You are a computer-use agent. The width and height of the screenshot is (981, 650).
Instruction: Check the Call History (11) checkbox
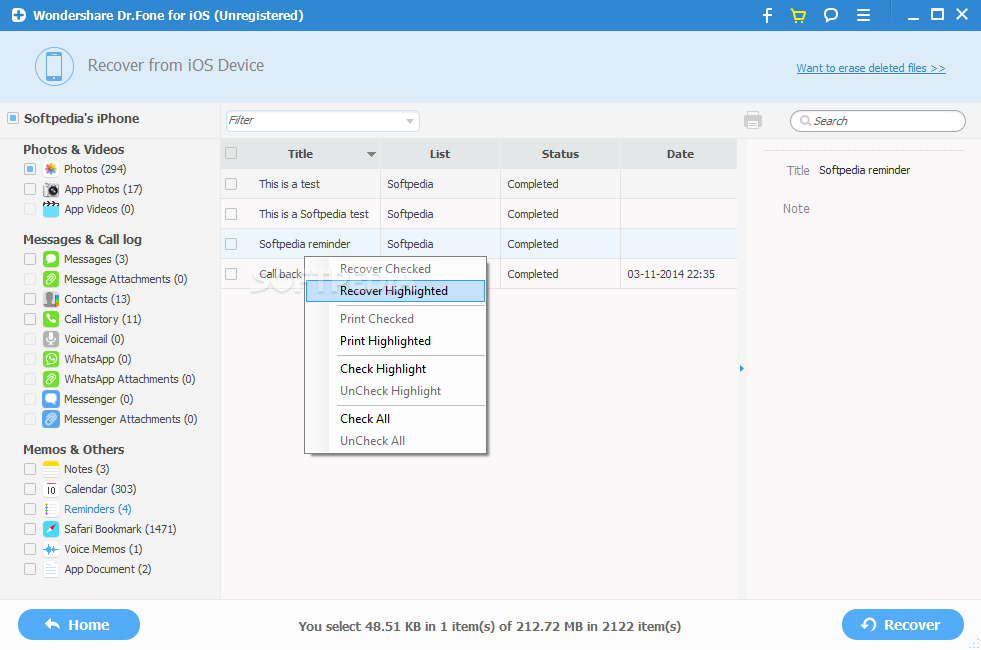click(x=30, y=319)
